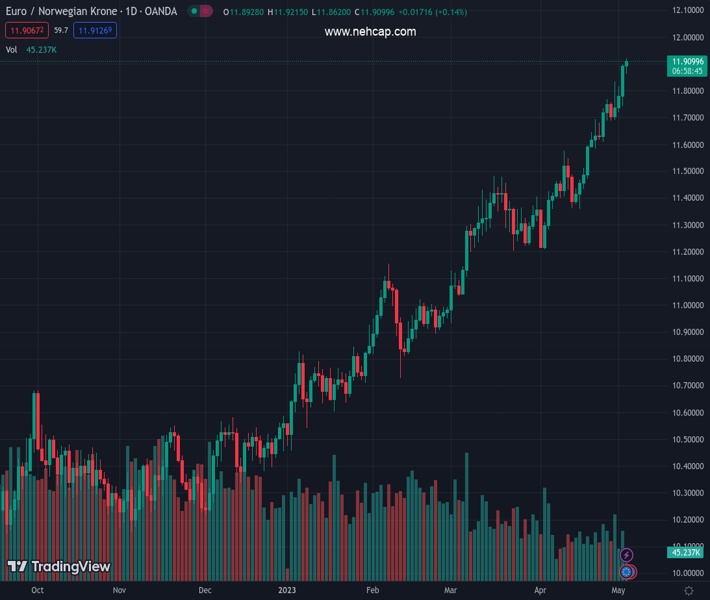
Task: Open chart settings gear icon
Action: click(688, 591)
